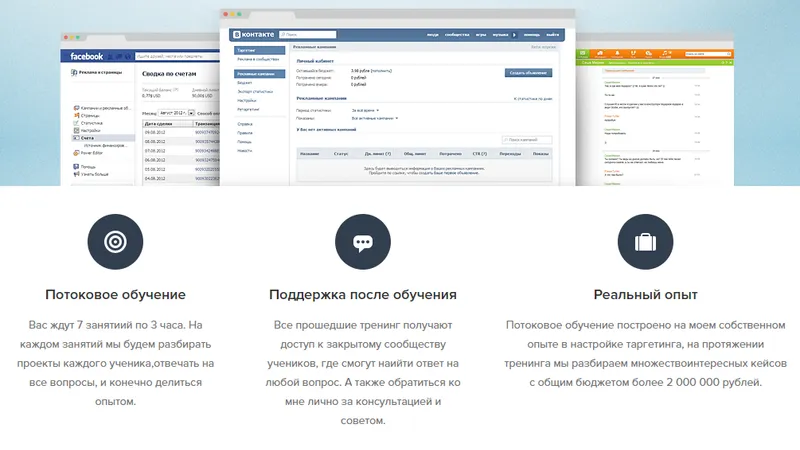Click the Реклама и страницы icon in Facebook
The height and width of the screenshot is (450, 800).
pos(74,72)
